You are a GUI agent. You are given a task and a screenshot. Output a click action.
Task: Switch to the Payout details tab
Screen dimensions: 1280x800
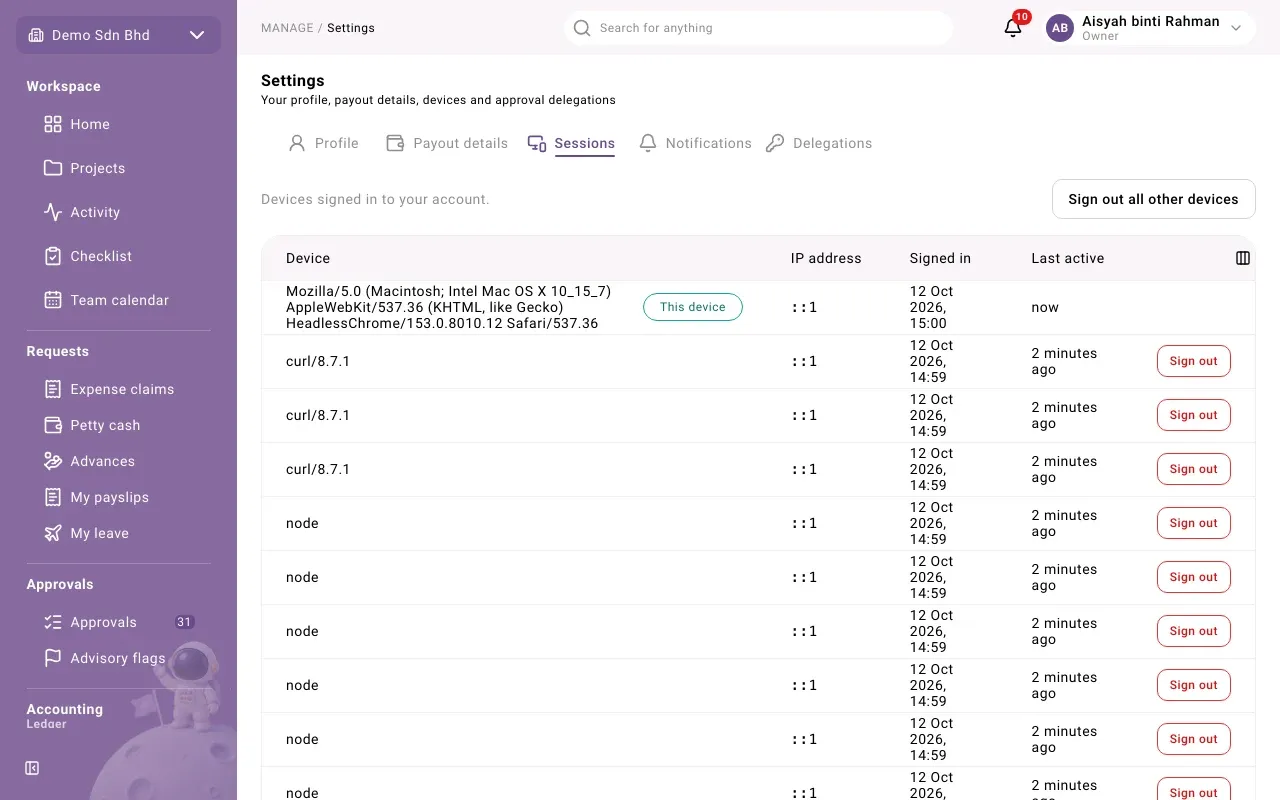447,143
